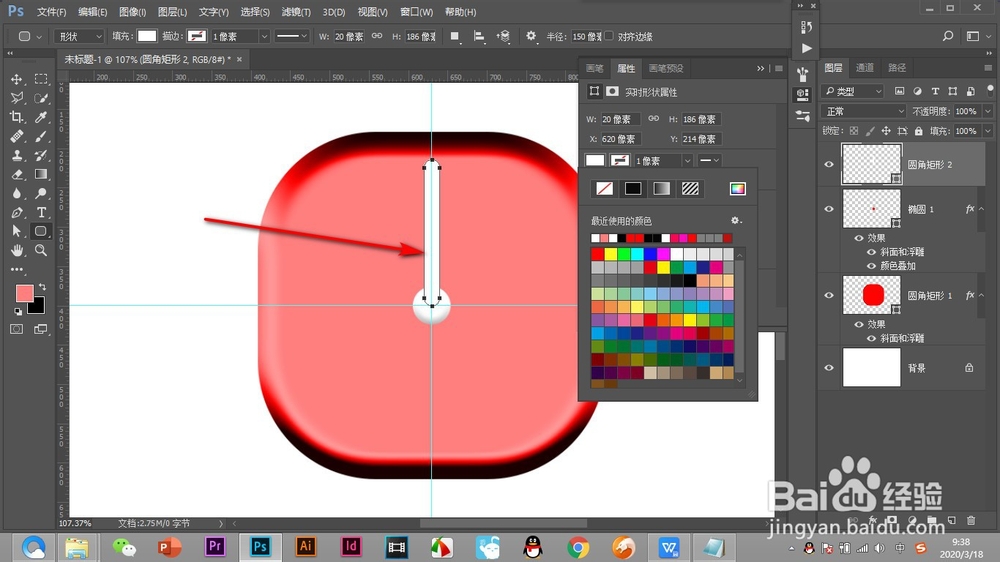Toggle 颜色叠加 effect visibility
Image resolution: width=1000 pixels, height=562 pixels.
click(871, 265)
